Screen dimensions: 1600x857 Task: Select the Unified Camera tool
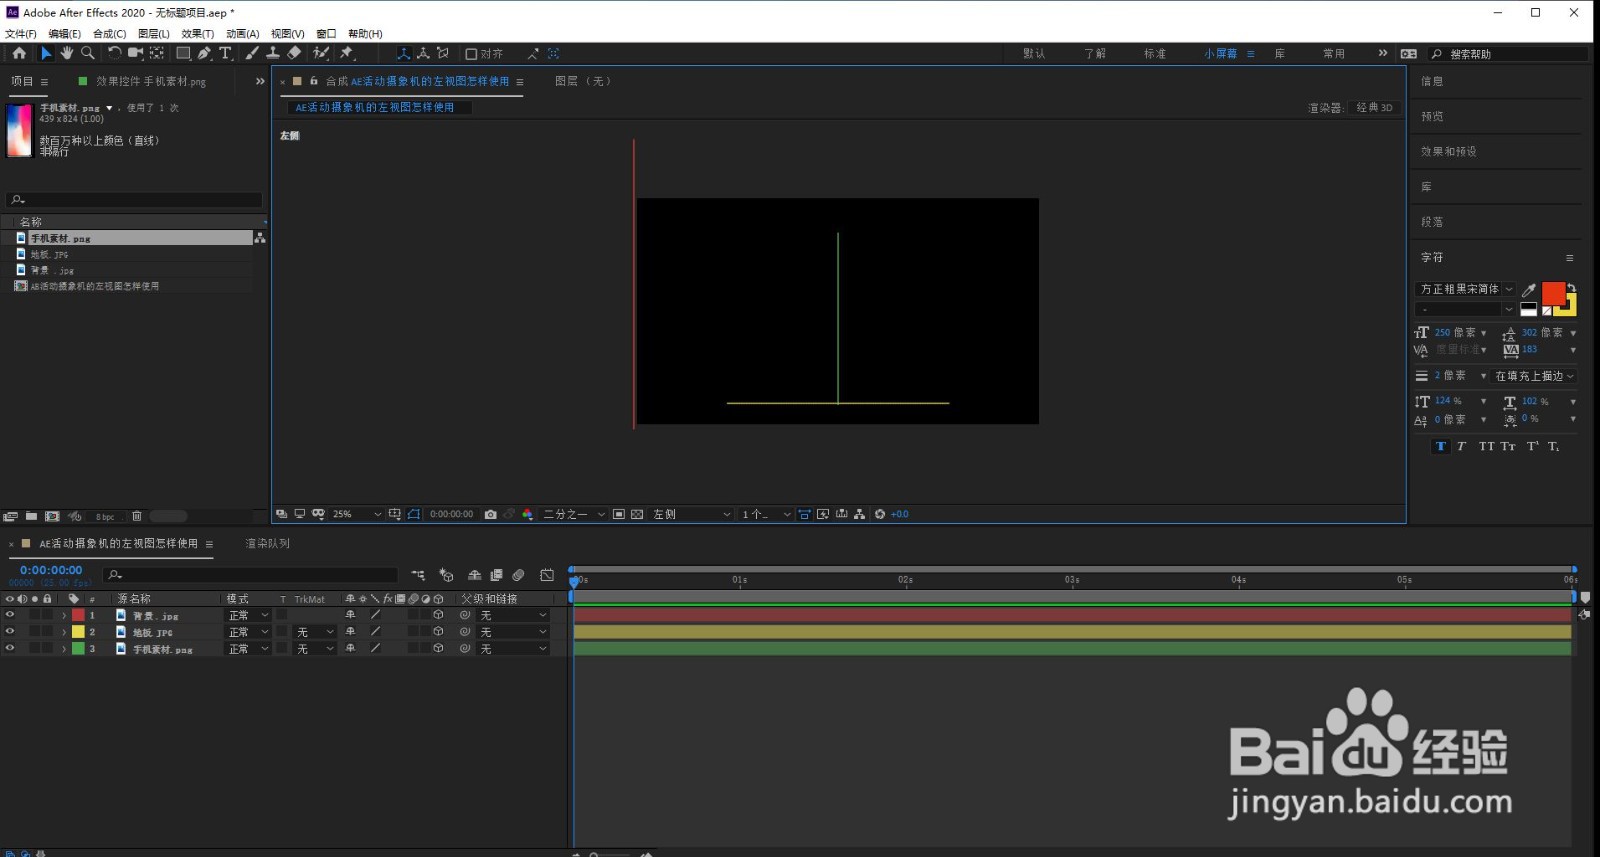135,53
